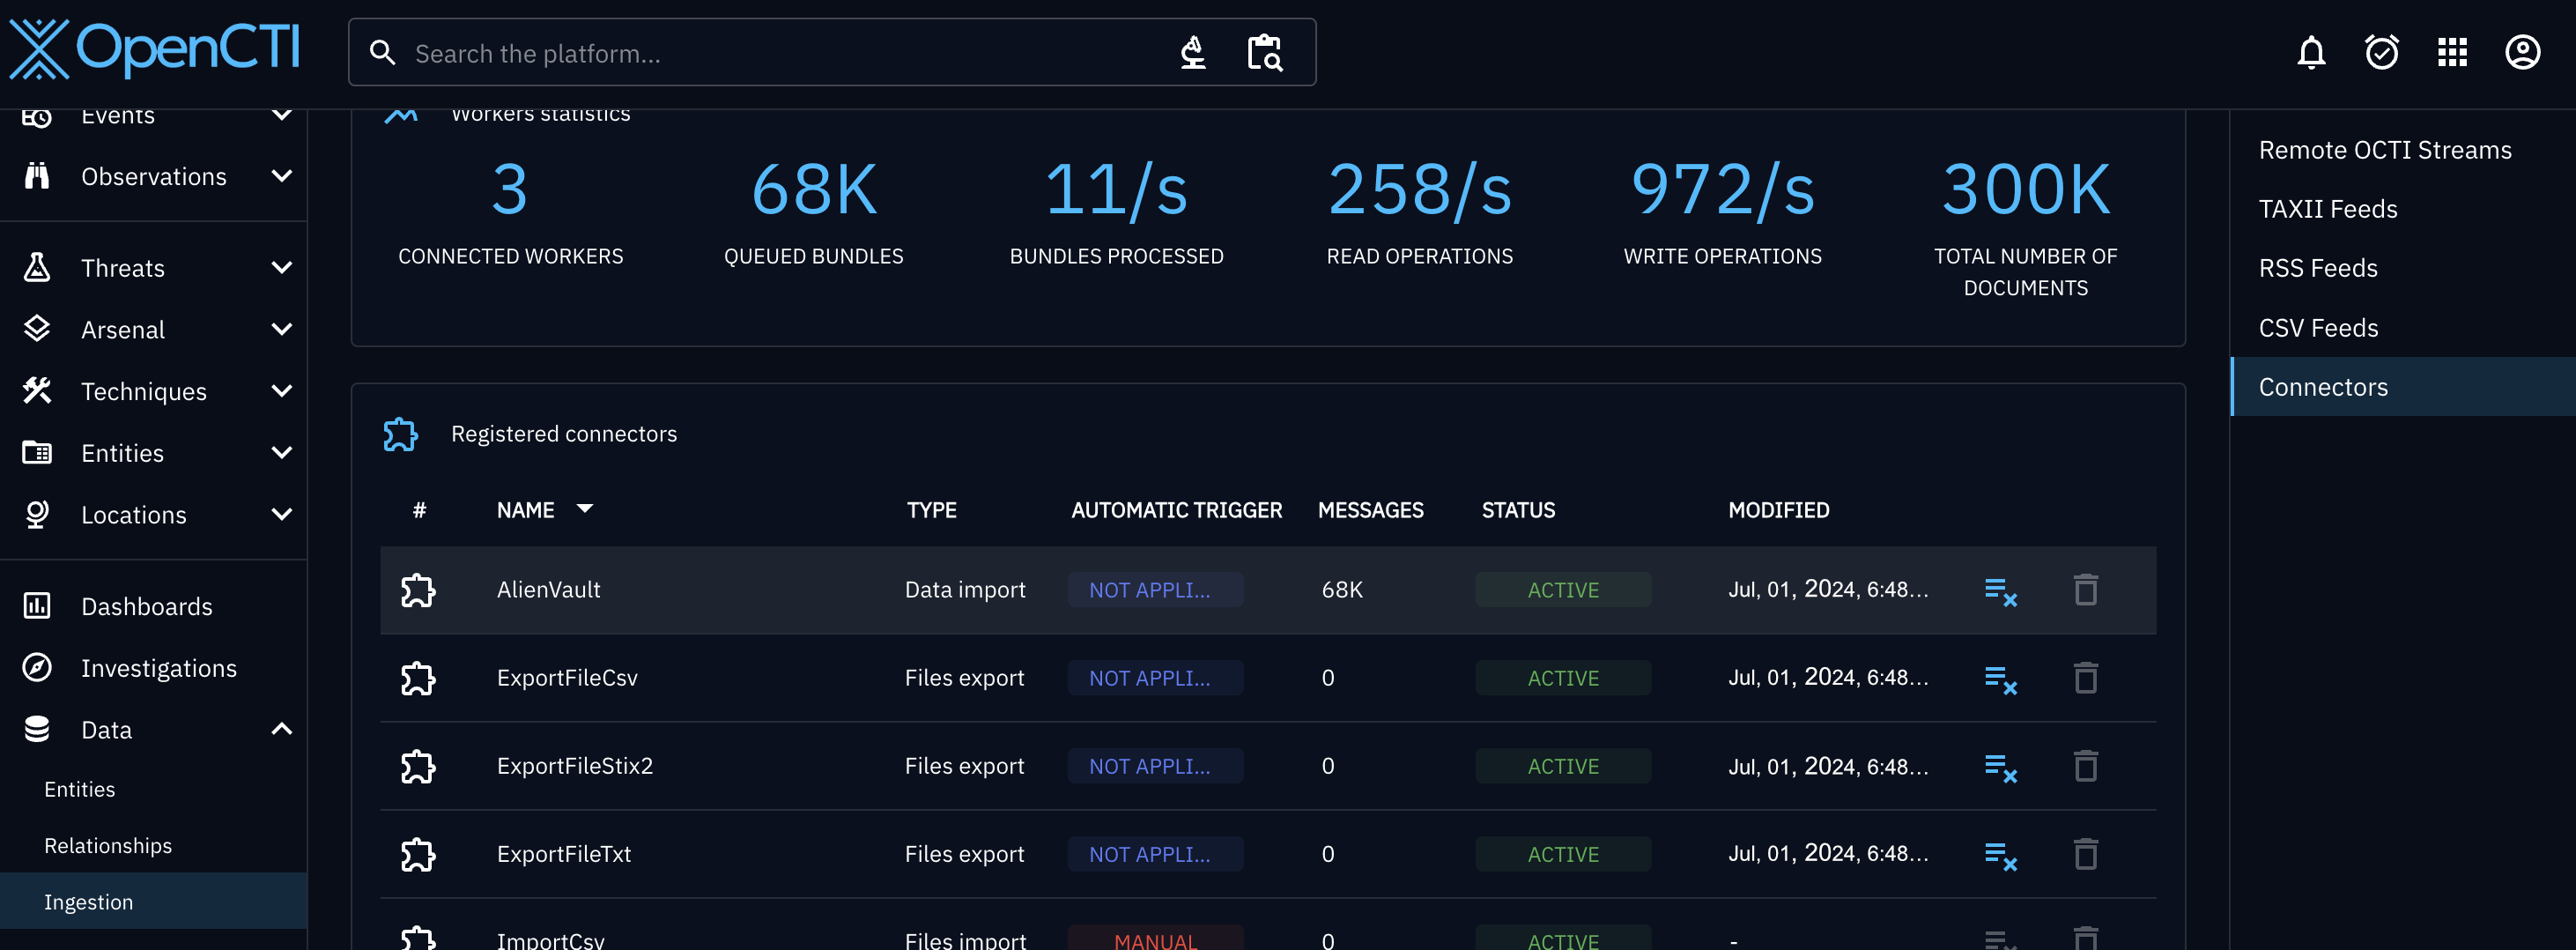This screenshot has width=2576, height=950.
Task: Click the ExportFileTxt row puzzle icon
Action: point(418,854)
